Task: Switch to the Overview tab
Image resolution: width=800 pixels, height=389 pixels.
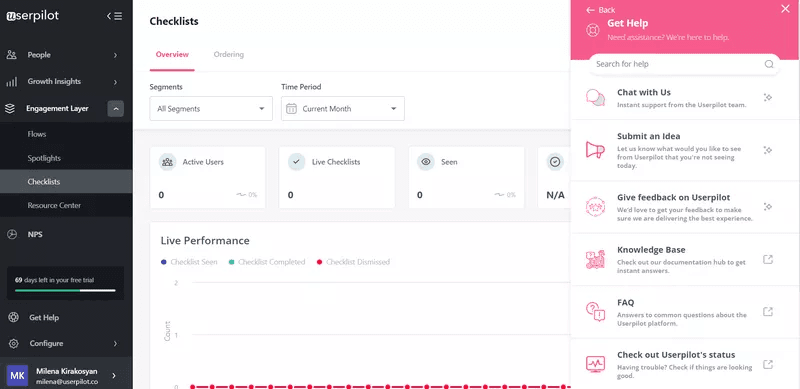Action: coord(172,55)
